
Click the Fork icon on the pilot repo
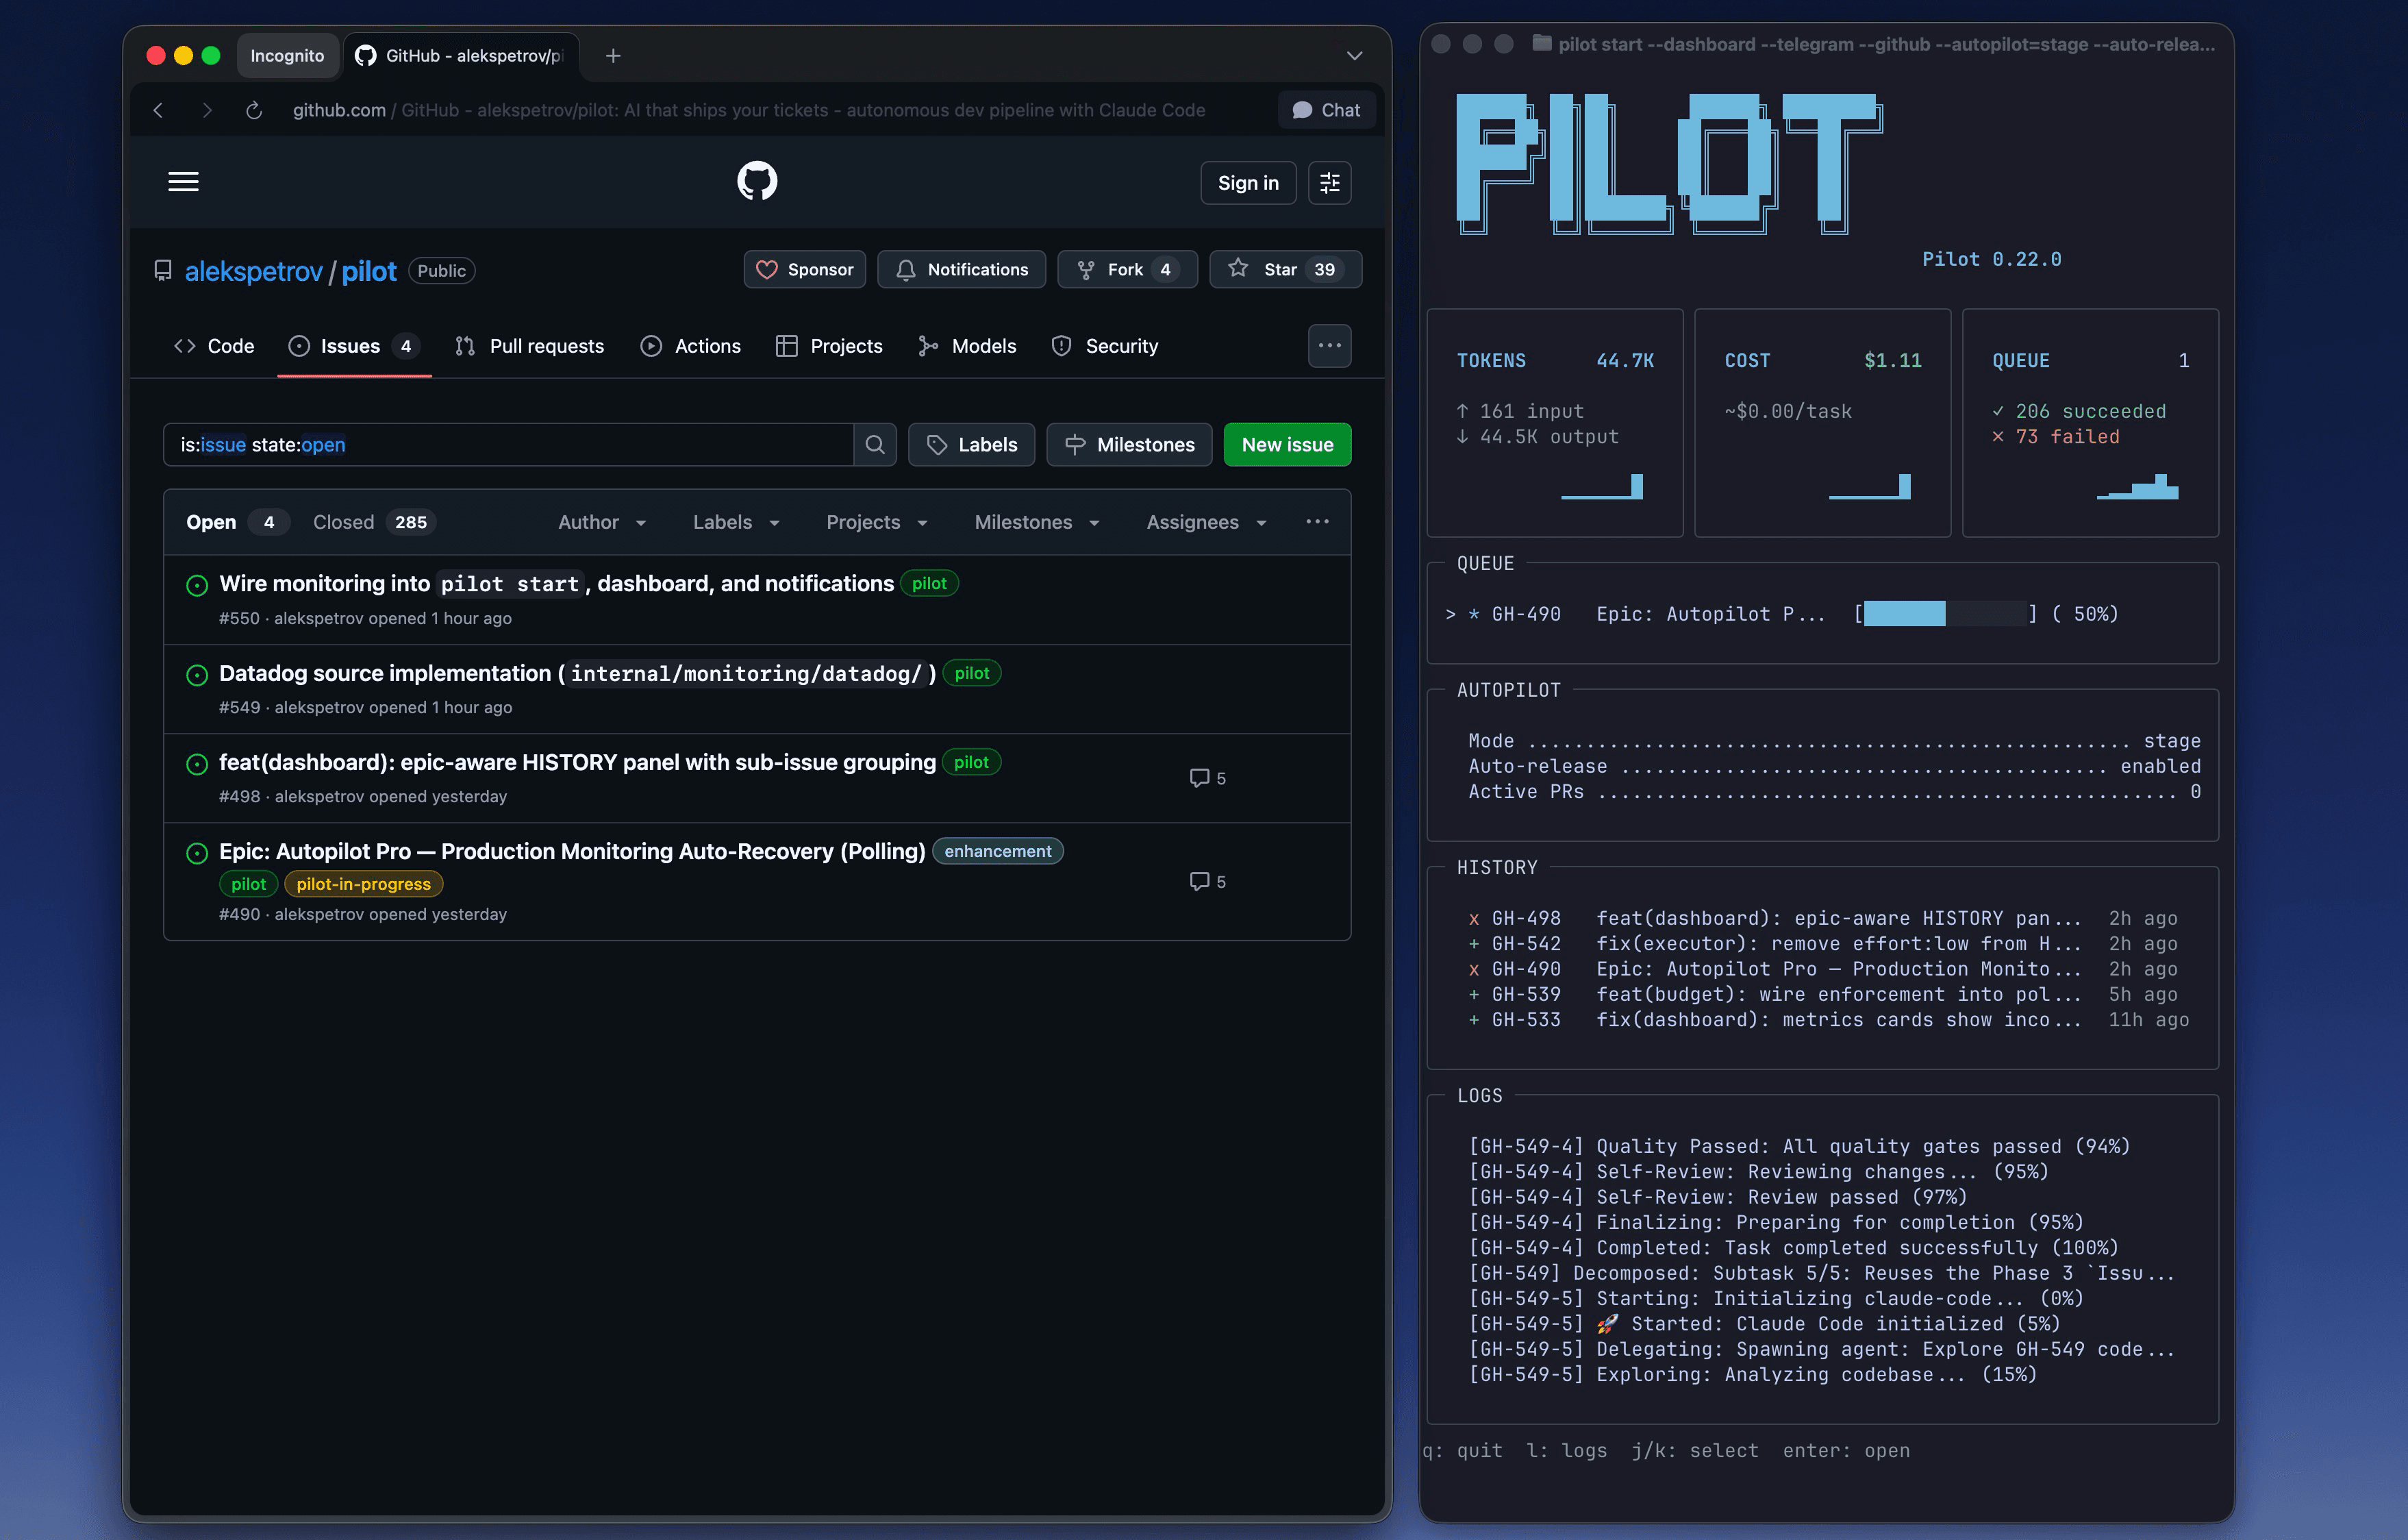pos(1087,269)
